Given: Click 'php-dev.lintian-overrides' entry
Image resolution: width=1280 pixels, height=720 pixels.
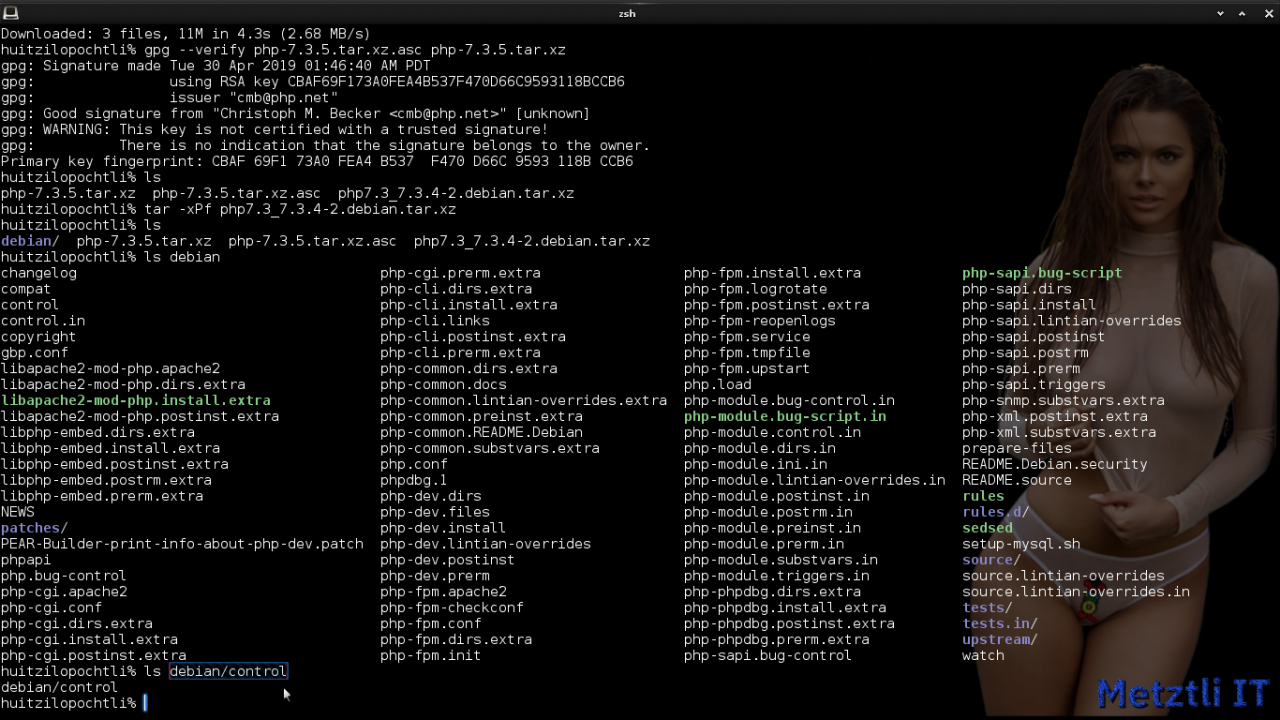Looking at the screenshot, I should pyautogui.click(x=486, y=544).
